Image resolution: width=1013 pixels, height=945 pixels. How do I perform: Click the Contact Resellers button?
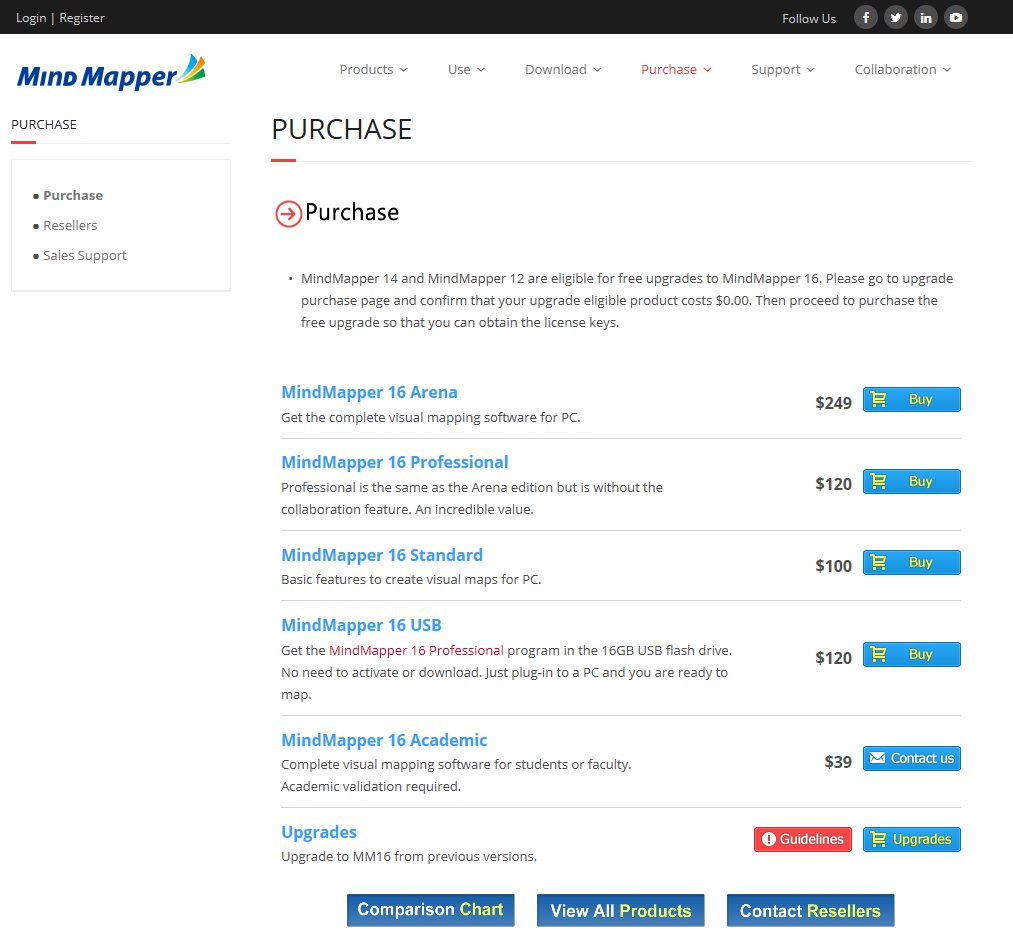810,910
